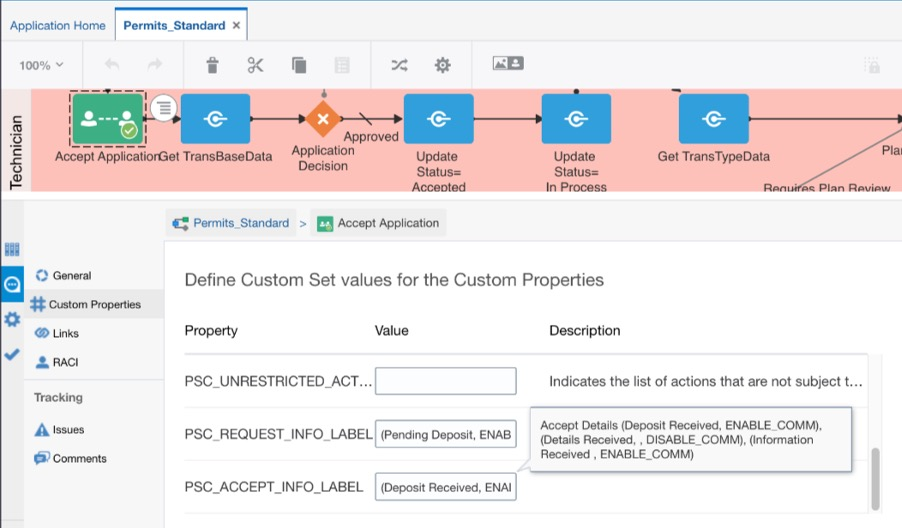Open the gear settings toolbar icon
This screenshot has width=902, height=528.
coord(442,65)
